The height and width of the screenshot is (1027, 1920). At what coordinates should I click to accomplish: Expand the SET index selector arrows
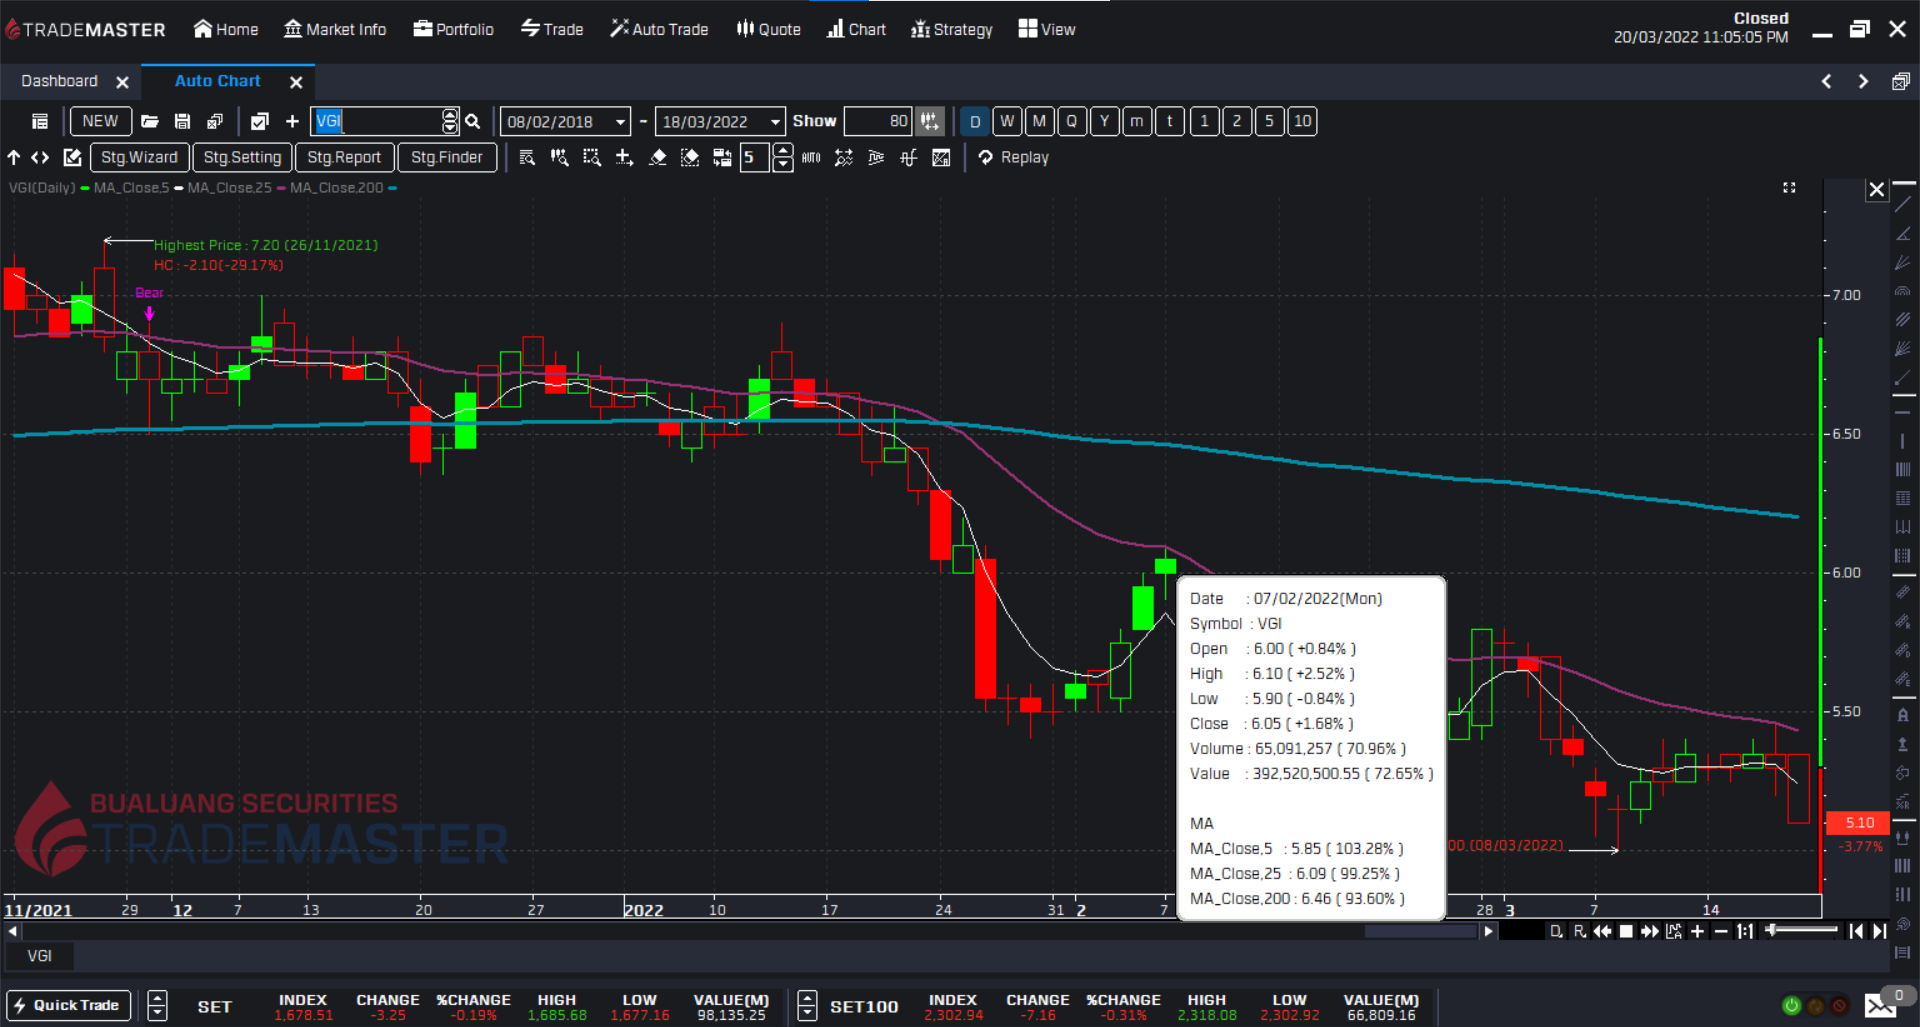(x=157, y=1005)
